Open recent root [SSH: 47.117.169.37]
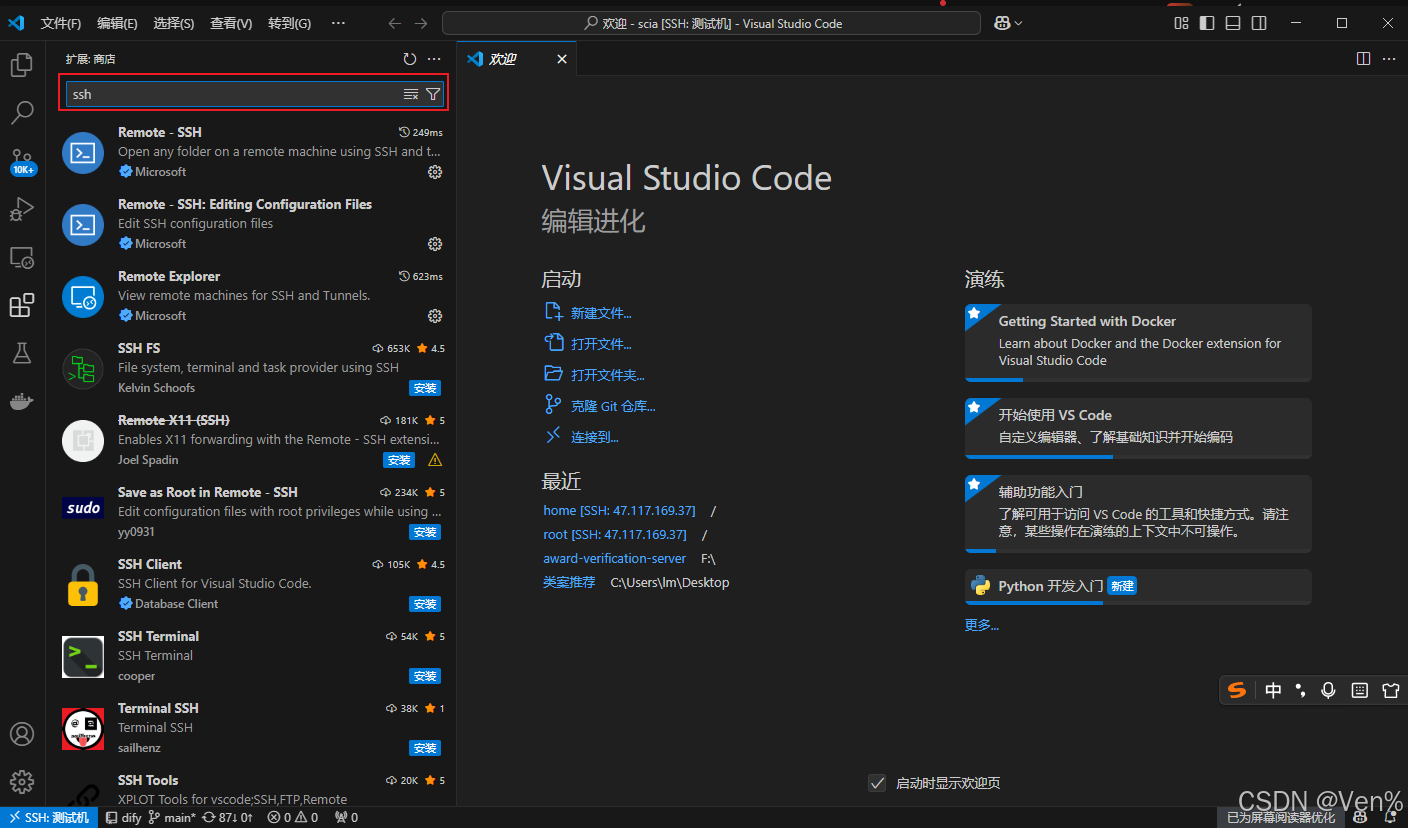Screen dimensions: 1408x828 [x=615, y=535]
